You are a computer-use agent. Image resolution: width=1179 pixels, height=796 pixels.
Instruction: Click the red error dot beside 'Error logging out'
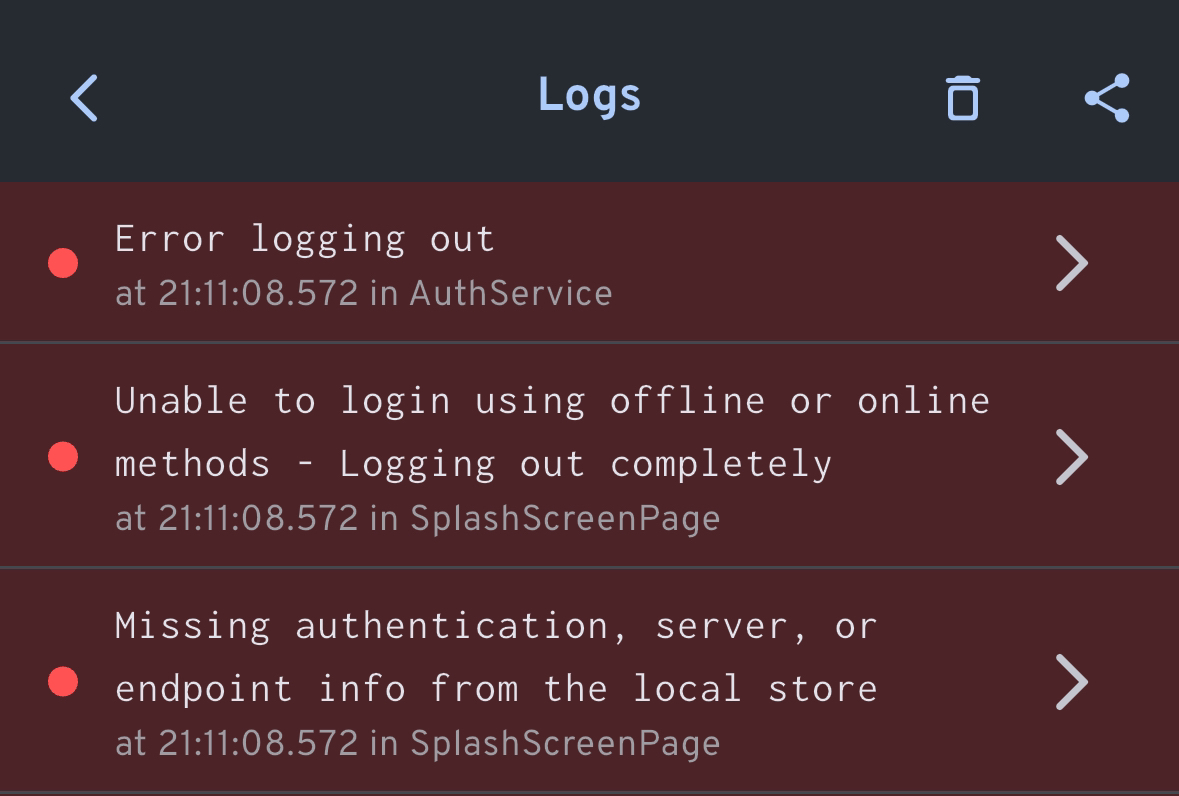coord(63,263)
